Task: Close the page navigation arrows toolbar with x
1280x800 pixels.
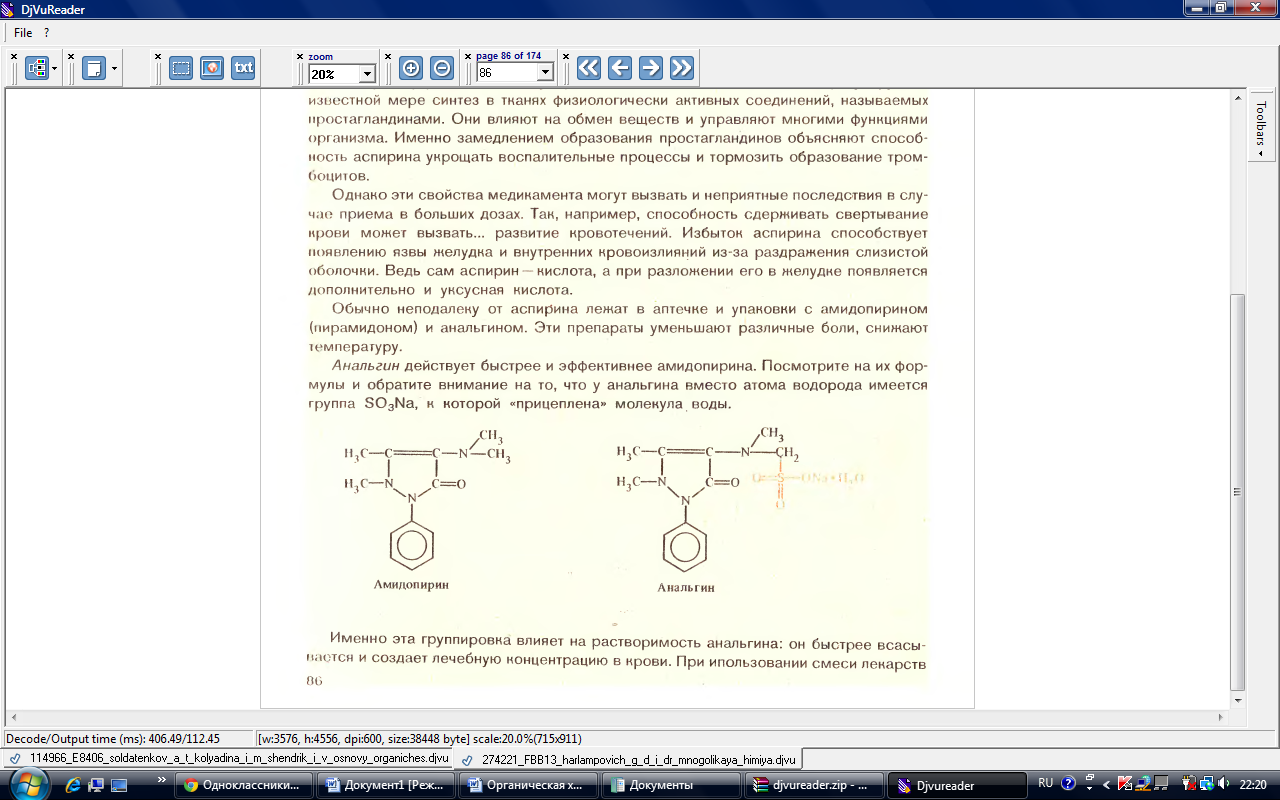Action: [x=566, y=56]
